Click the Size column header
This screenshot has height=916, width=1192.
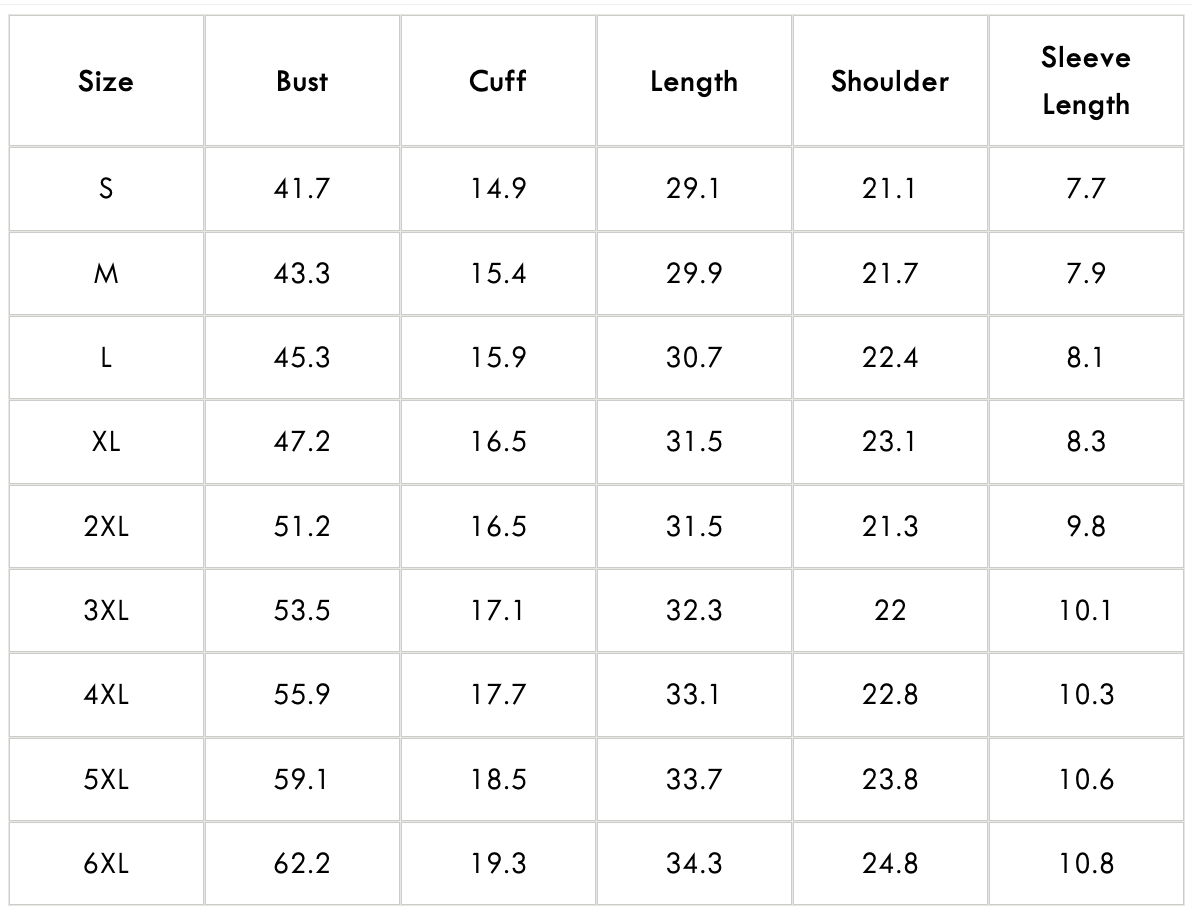click(106, 81)
